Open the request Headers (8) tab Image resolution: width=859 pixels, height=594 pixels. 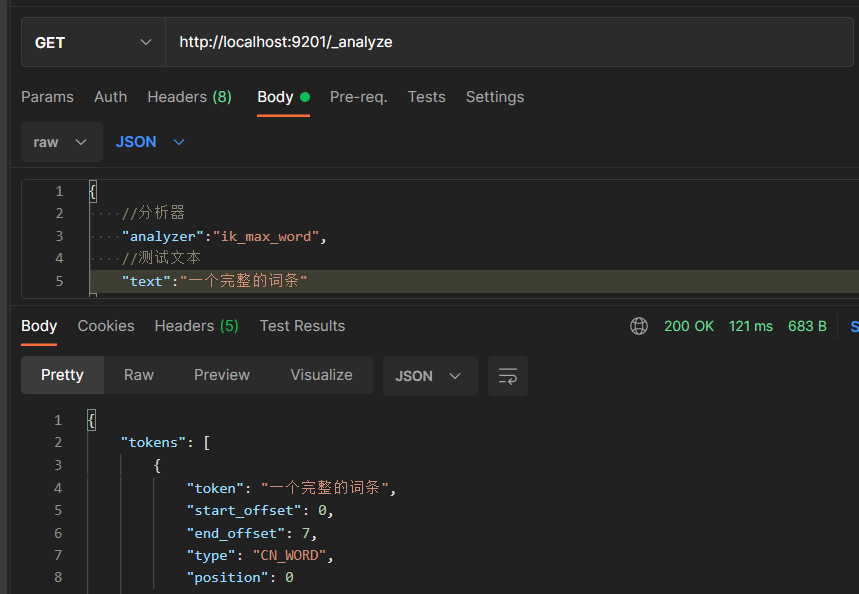pos(190,97)
